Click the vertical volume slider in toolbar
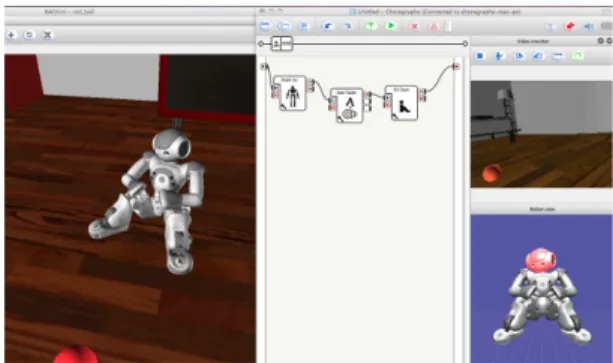 448,26
